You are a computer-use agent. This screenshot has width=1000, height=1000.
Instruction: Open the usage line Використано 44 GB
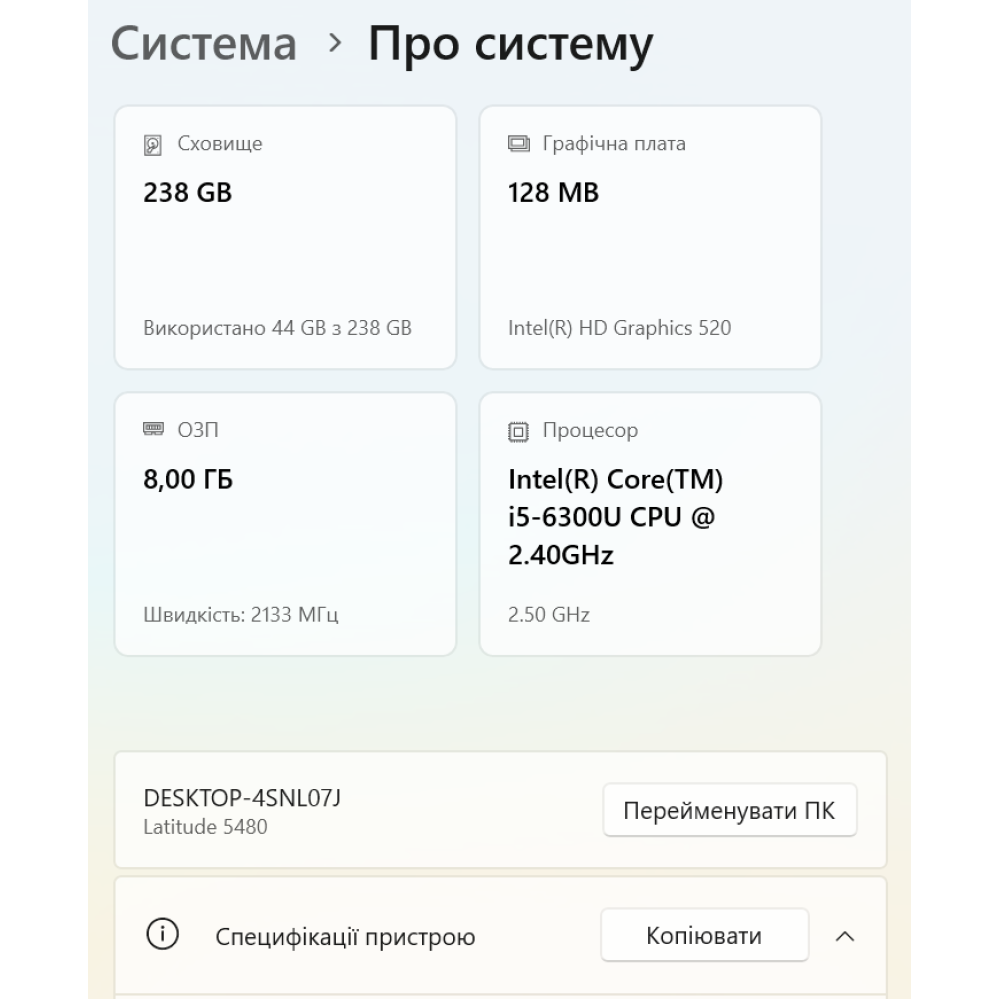[x=277, y=328]
